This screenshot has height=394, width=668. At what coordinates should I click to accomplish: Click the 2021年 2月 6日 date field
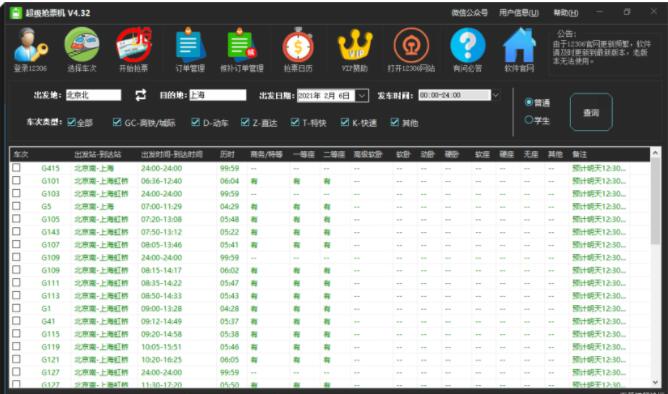326,95
